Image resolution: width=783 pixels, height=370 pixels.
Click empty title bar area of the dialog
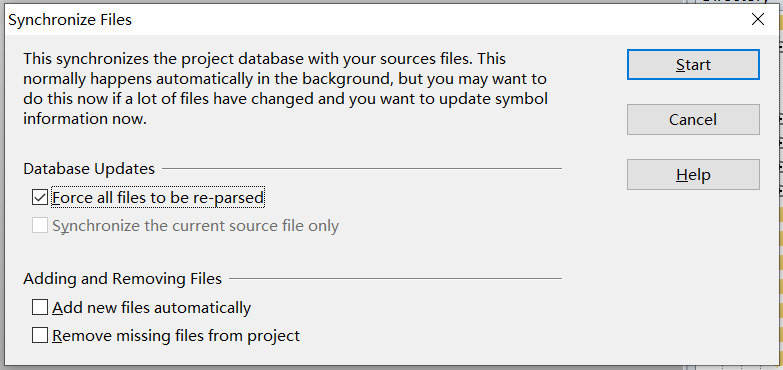[x=439, y=19]
